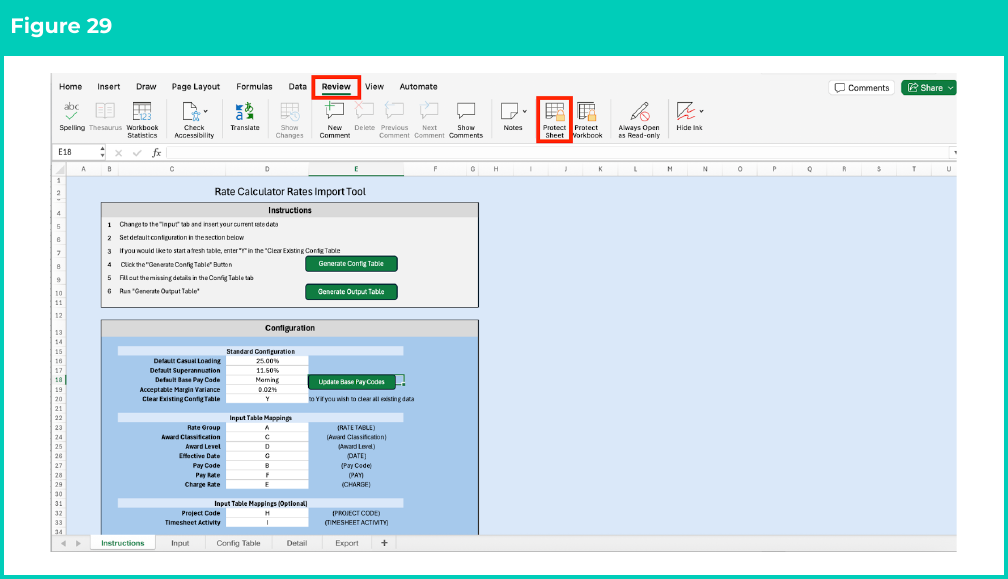The height and width of the screenshot is (579, 1008).
Task: Open the Thesaurus tool
Action: (105, 116)
